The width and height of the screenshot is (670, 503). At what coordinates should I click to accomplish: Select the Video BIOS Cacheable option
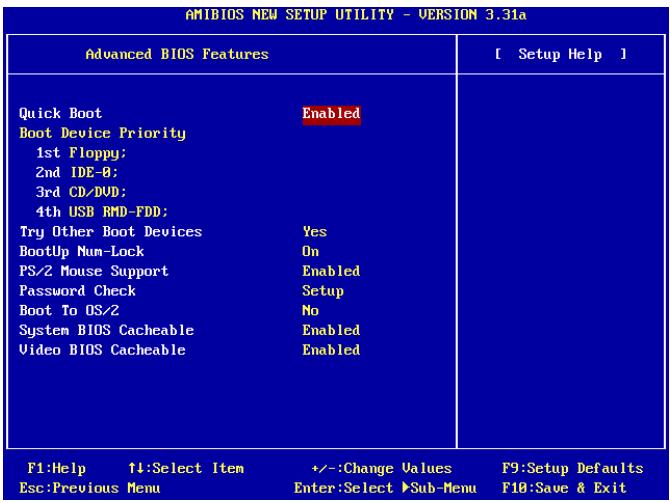point(103,350)
